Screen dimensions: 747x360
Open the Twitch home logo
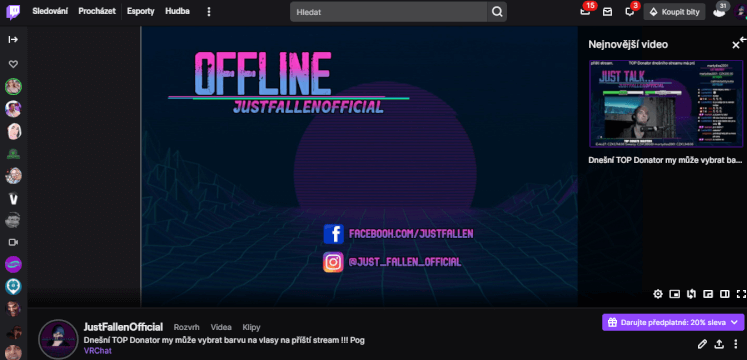(x=13, y=12)
